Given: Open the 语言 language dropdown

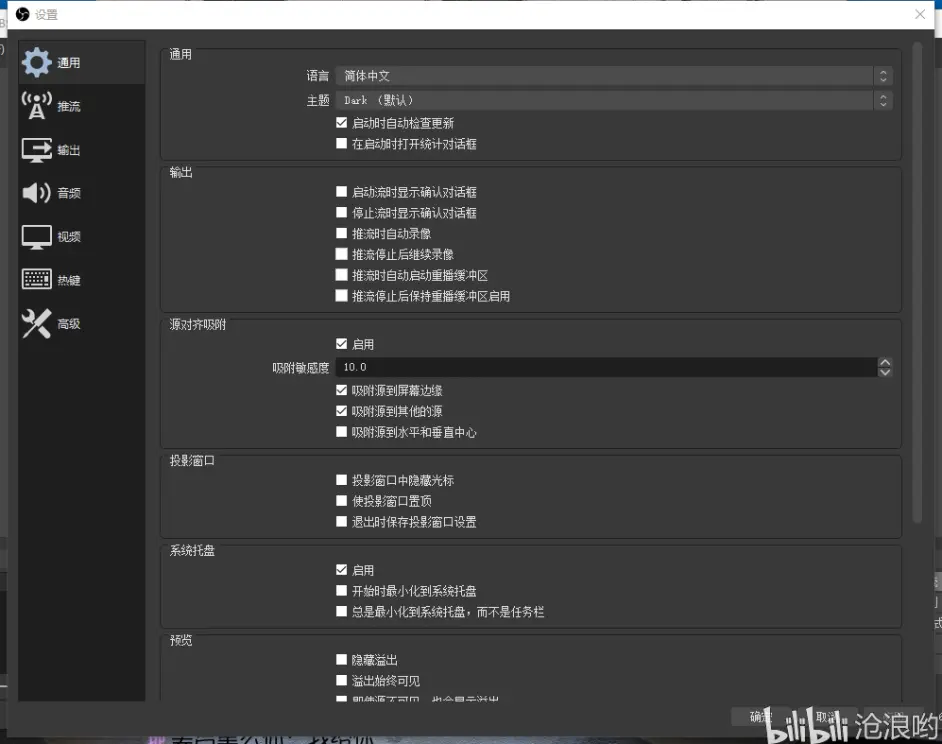Looking at the screenshot, I should [614, 76].
